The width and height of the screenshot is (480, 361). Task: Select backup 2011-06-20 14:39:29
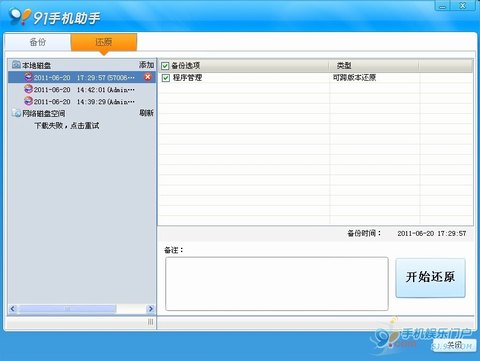[82, 101]
